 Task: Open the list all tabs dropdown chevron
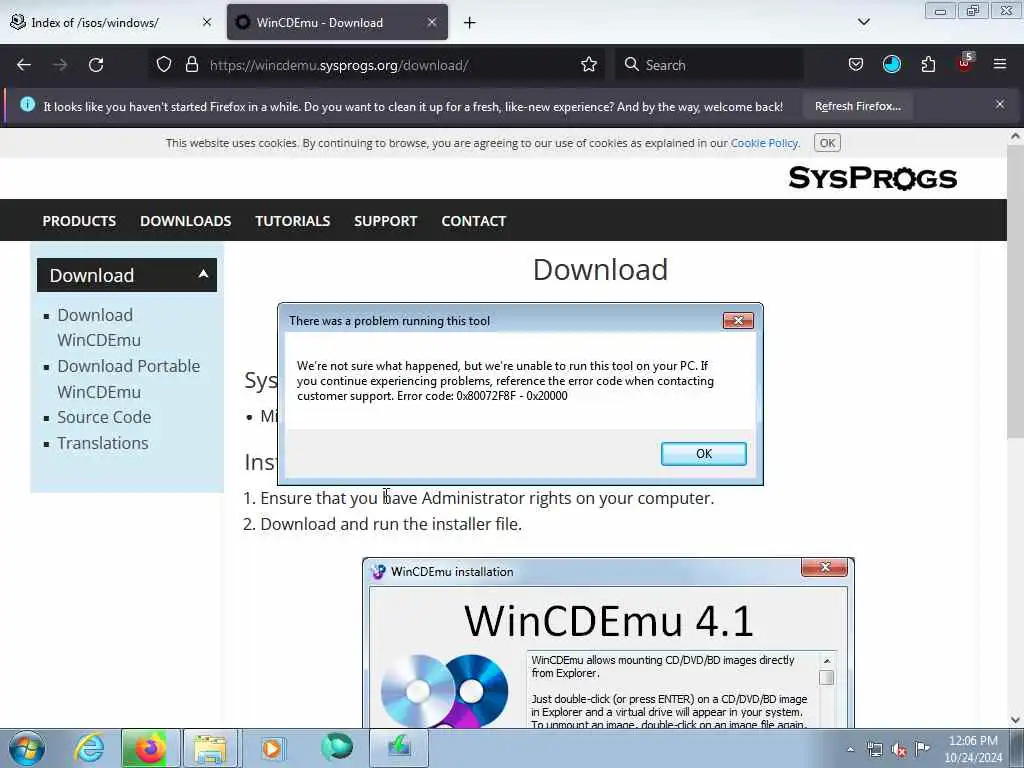[863, 22]
